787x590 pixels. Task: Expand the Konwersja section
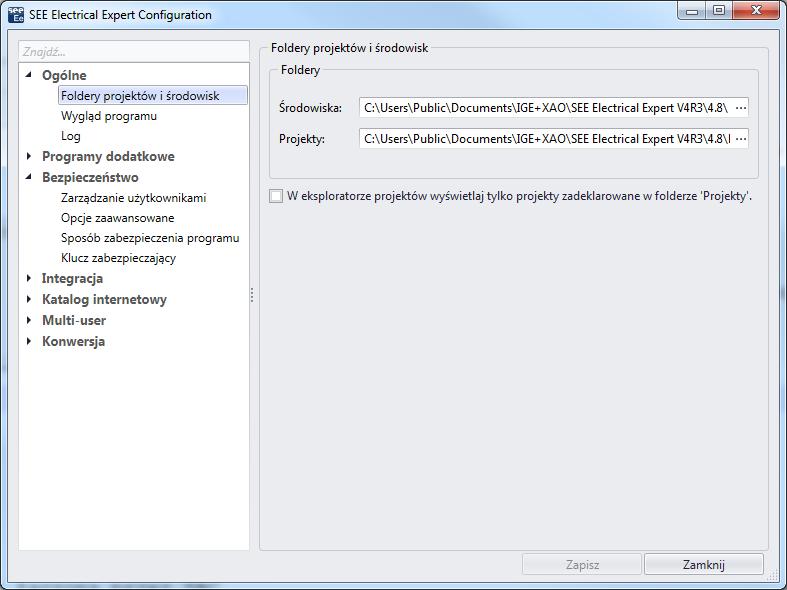(x=29, y=341)
